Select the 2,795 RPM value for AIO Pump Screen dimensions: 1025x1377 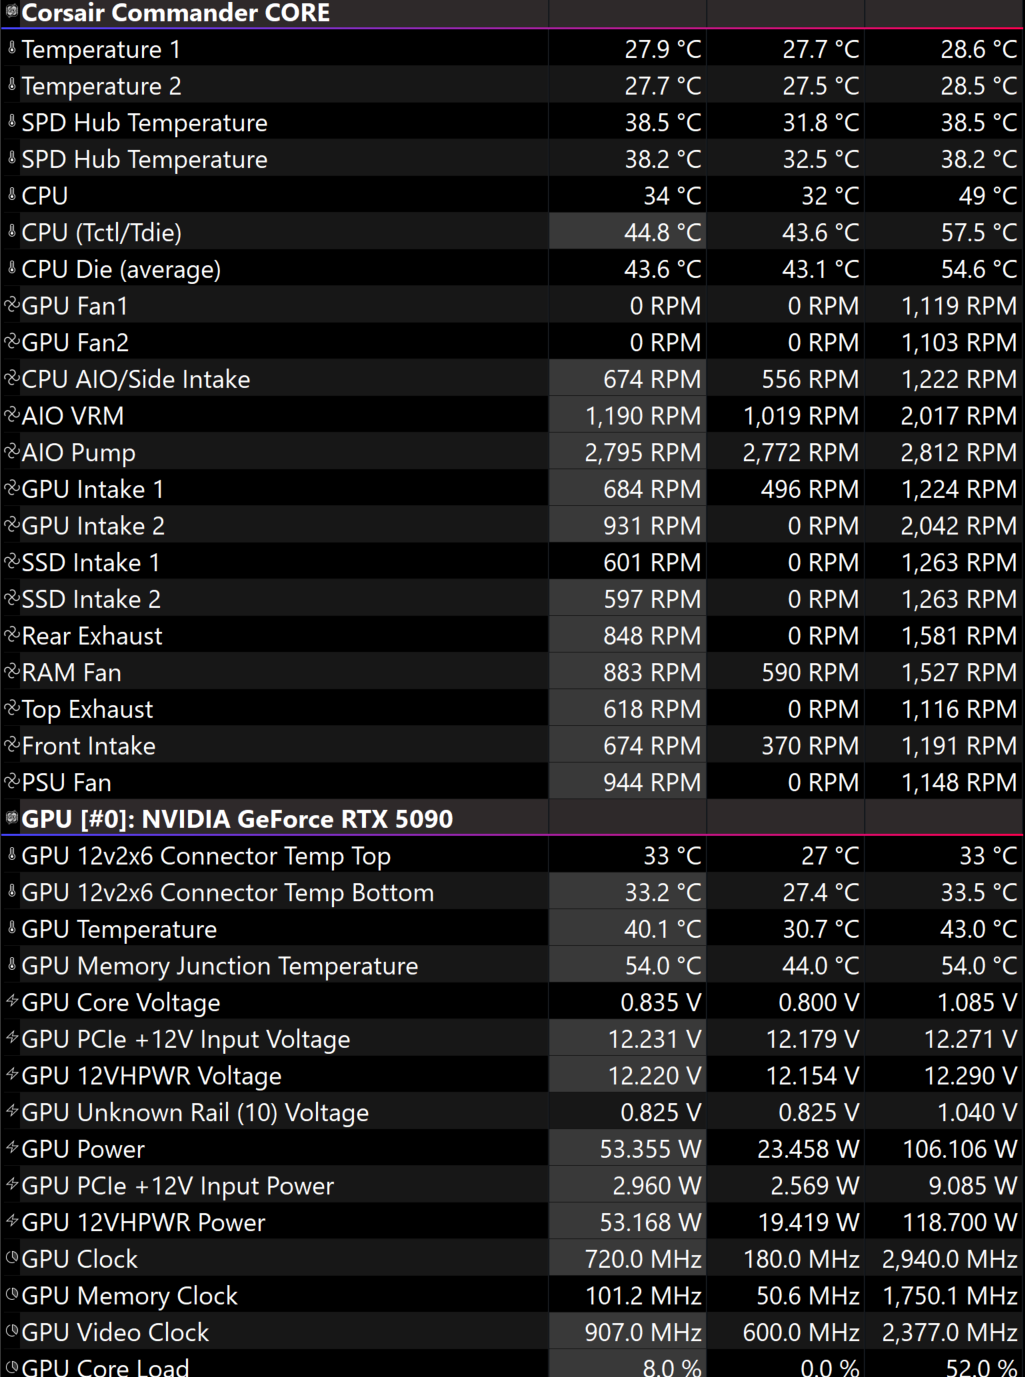[643, 453]
